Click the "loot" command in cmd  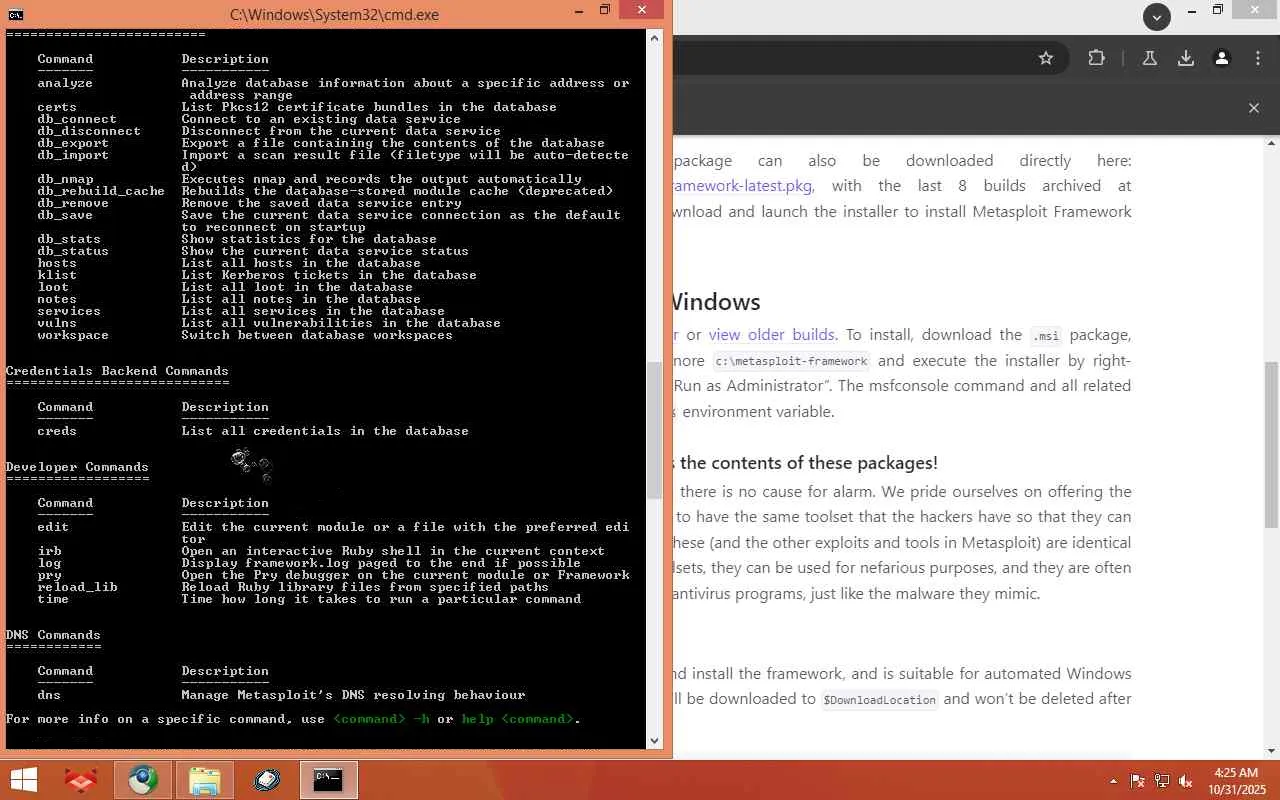pyautogui.click(x=53, y=287)
